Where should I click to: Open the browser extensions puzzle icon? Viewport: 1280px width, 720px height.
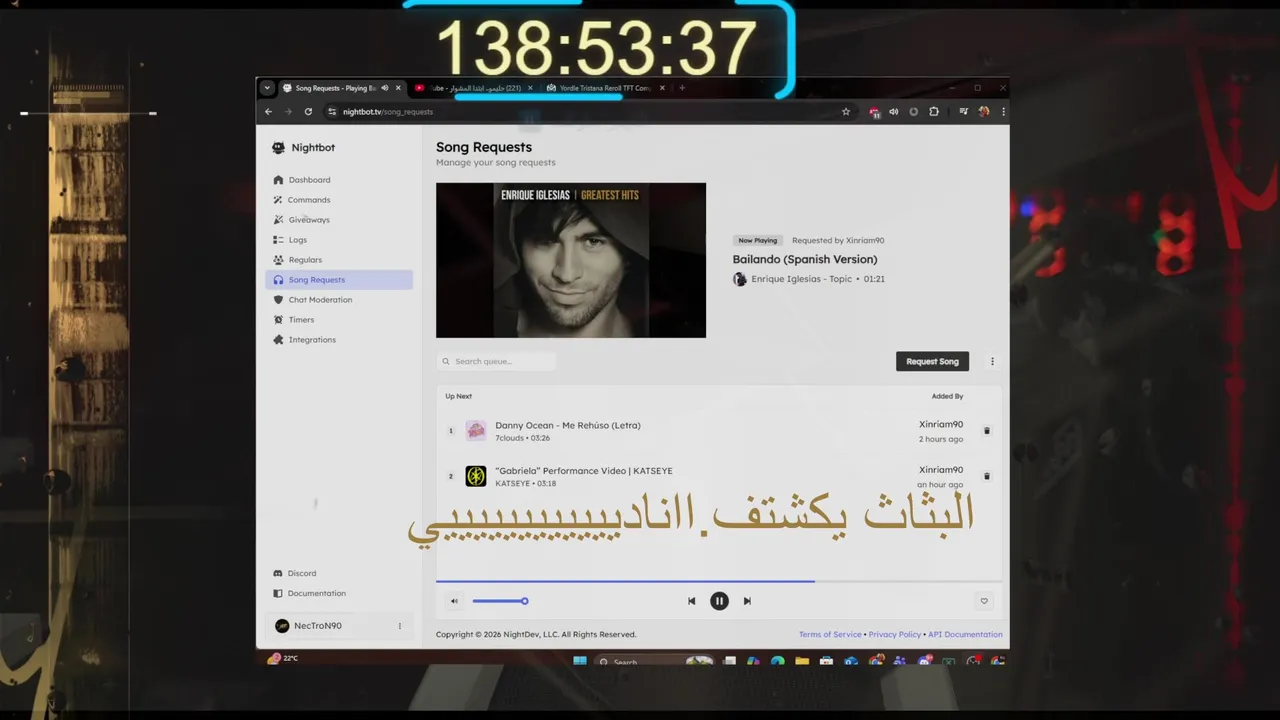pyautogui.click(x=934, y=112)
